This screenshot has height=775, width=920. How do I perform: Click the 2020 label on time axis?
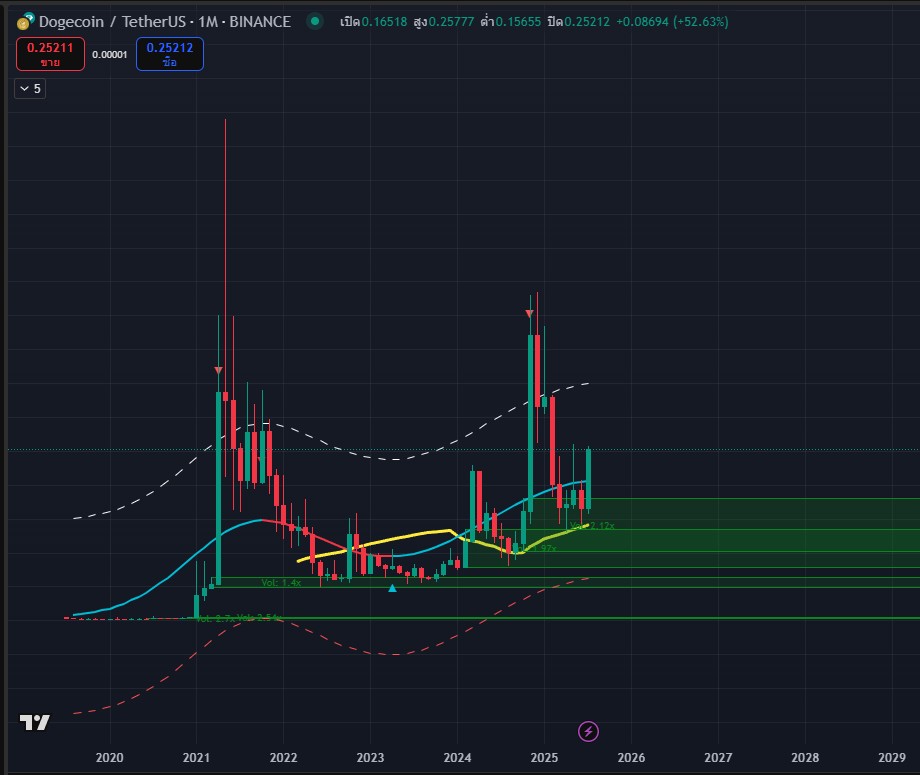110,757
